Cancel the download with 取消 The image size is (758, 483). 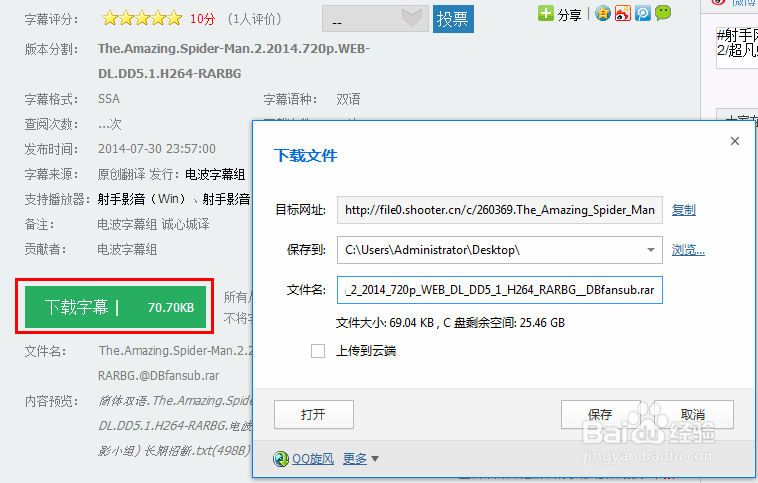[693, 414]
